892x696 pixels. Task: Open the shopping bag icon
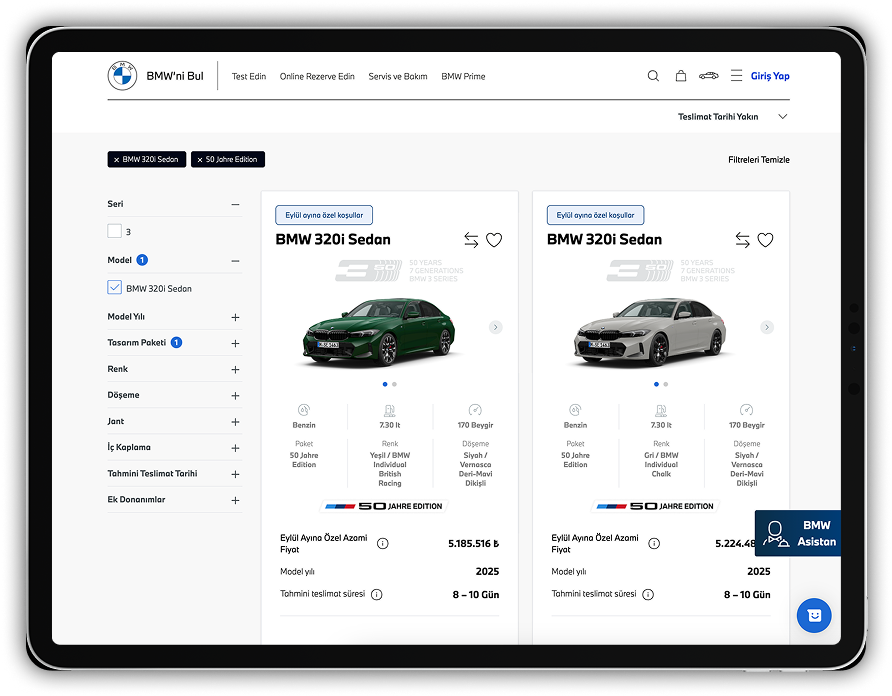coord(681,76)
